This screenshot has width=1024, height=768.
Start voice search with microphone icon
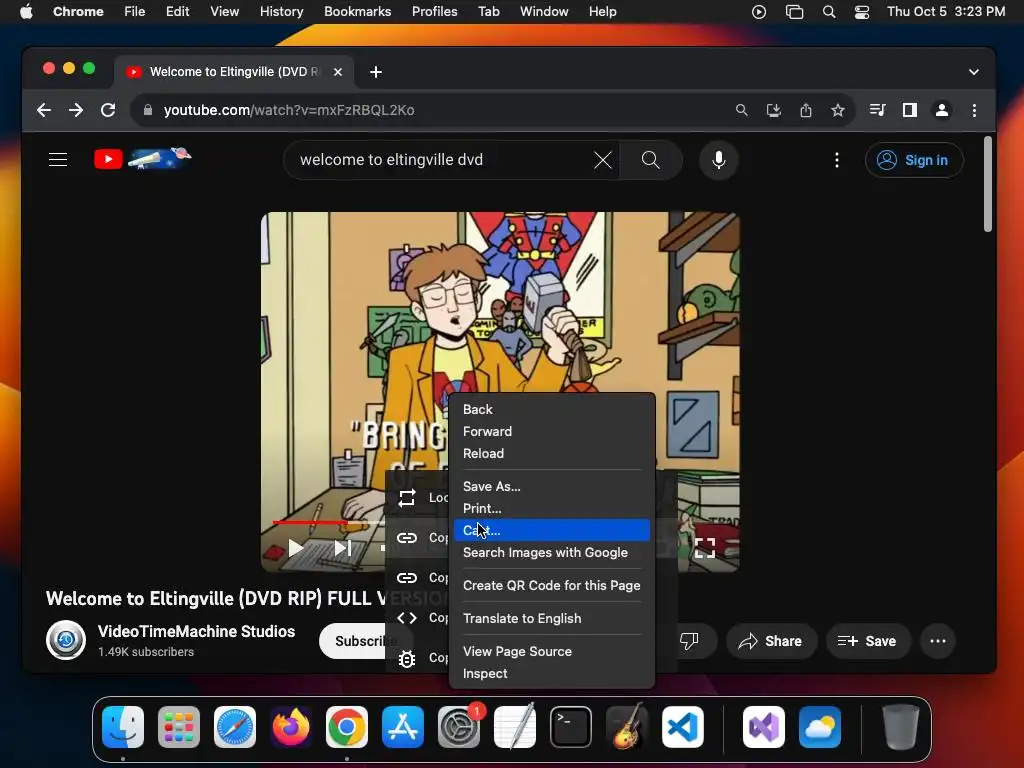(x=718, y=160)
